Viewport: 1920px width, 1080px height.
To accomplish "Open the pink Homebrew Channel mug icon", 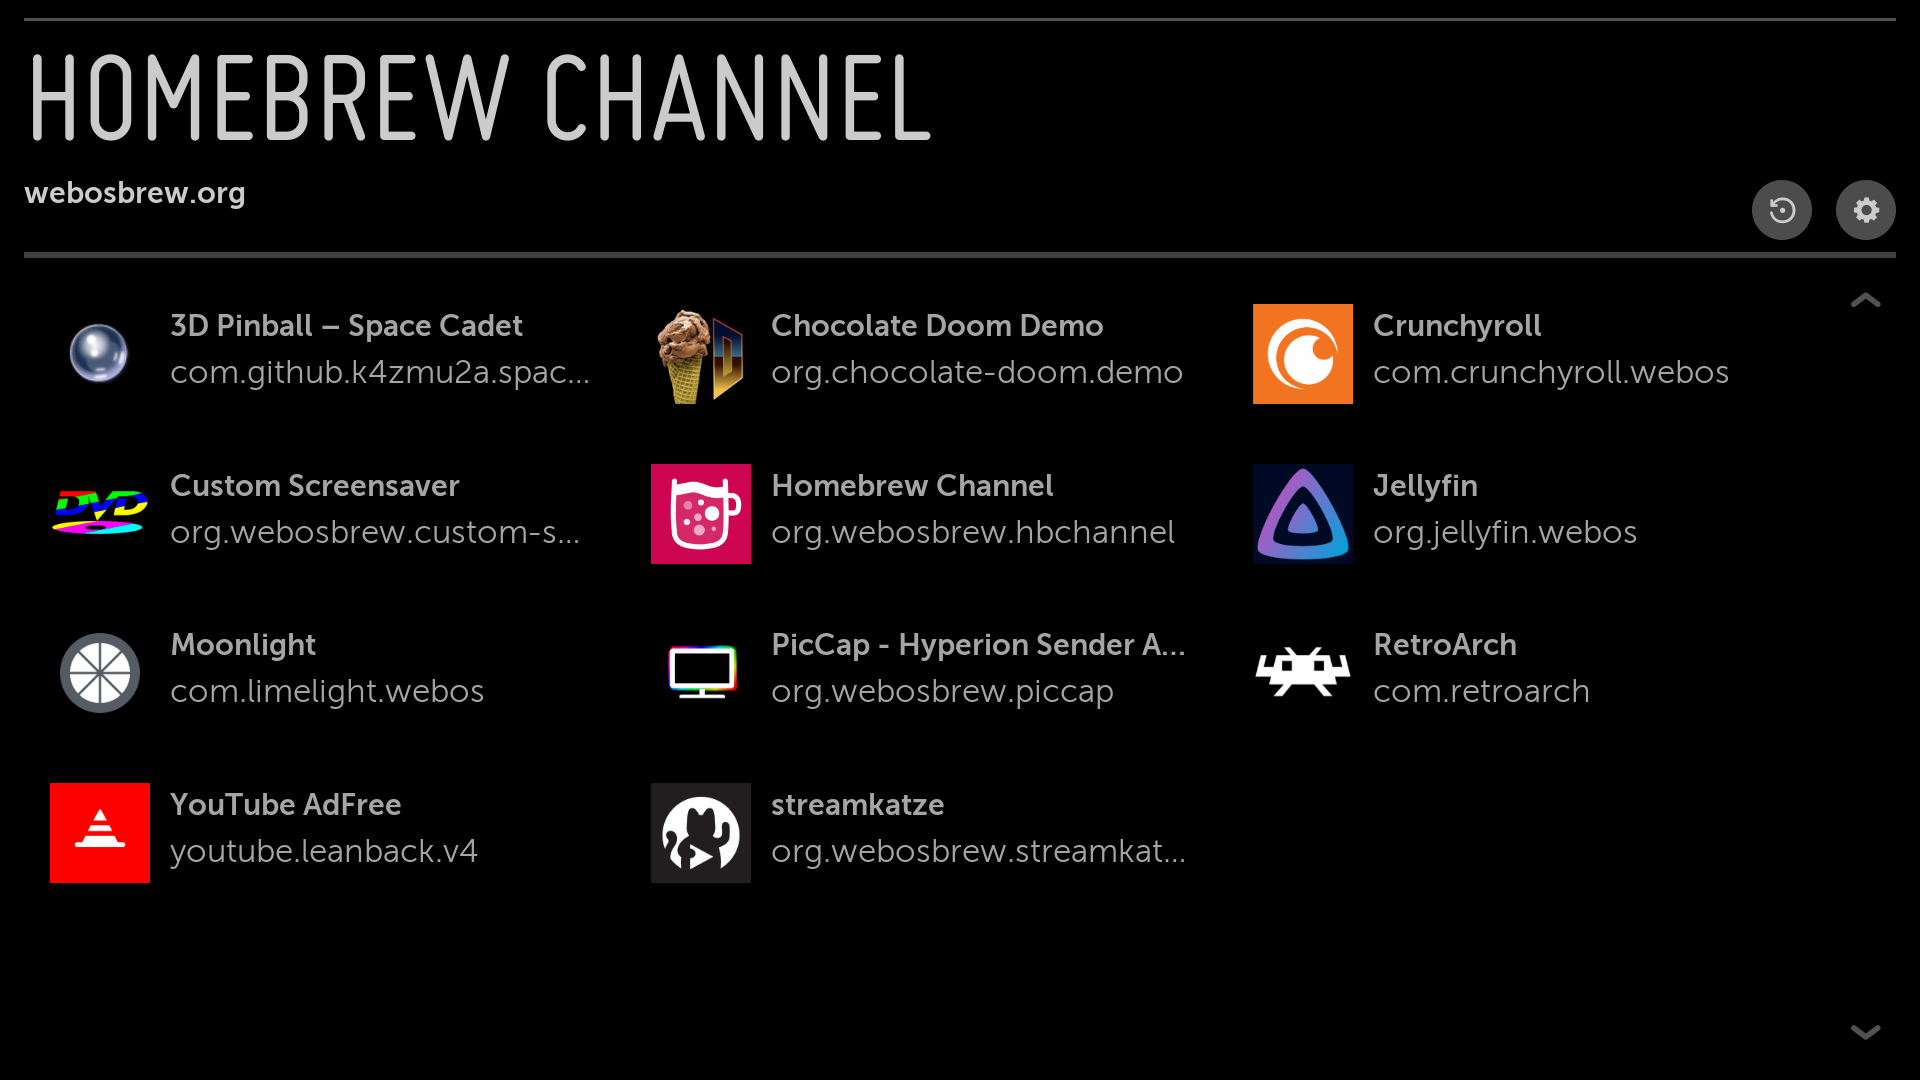I will click(701, 514).
